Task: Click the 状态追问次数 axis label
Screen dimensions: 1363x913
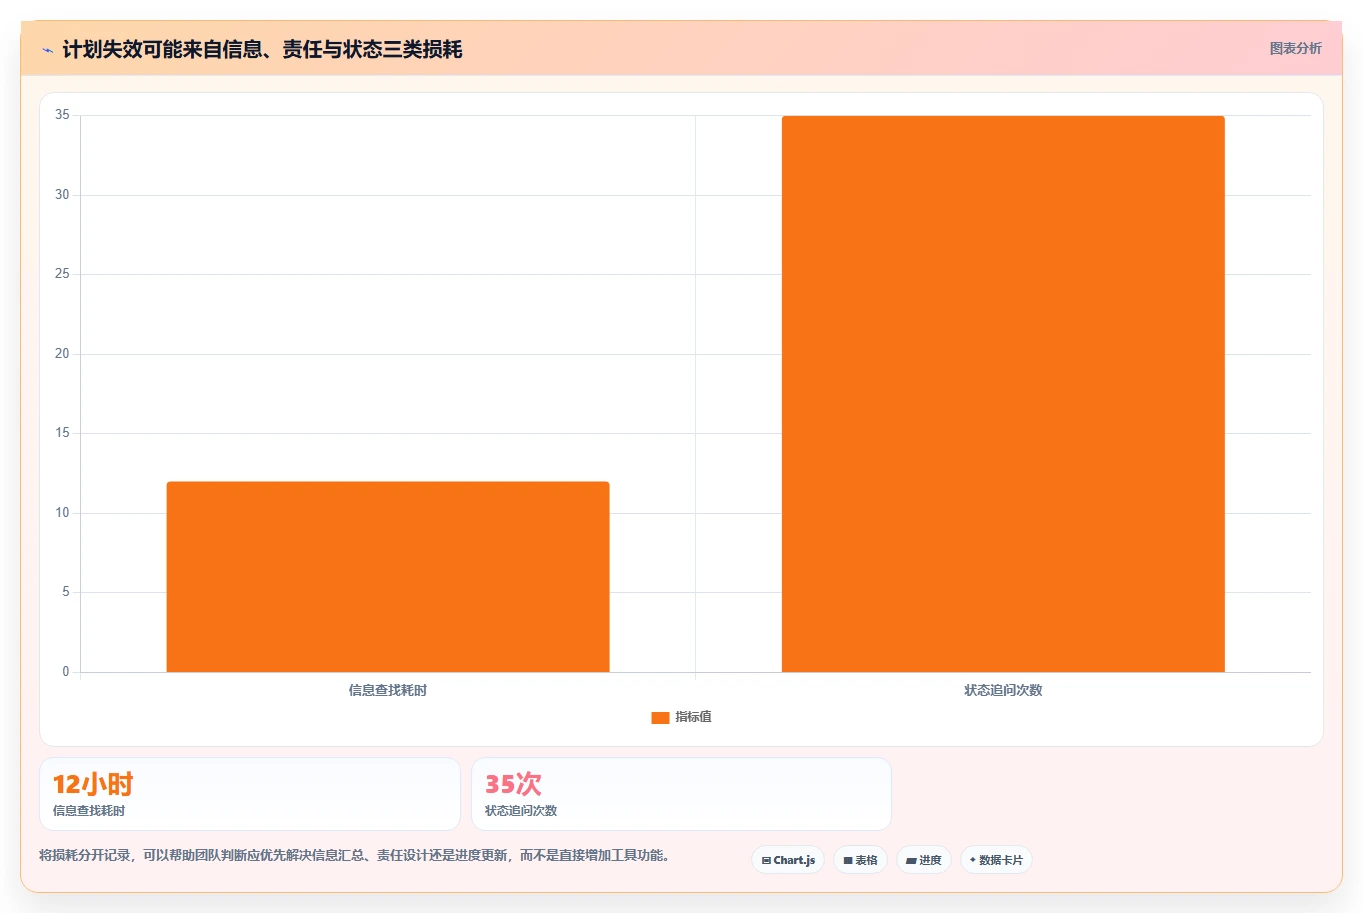Action: click(x=1003, y=690)
